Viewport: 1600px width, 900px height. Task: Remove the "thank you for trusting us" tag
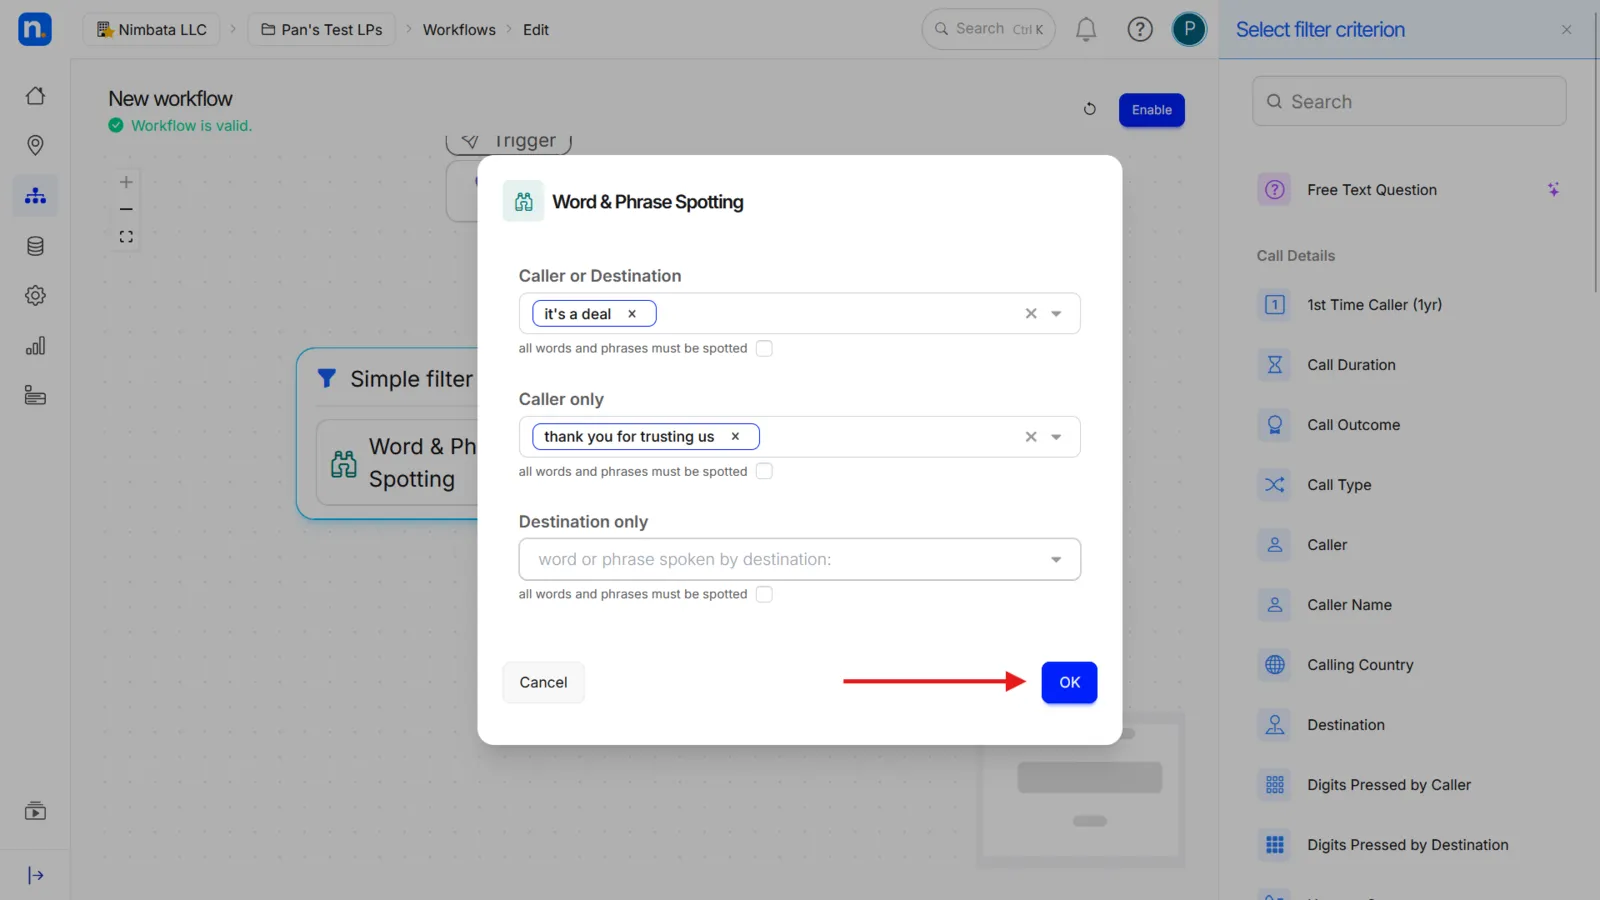pyautogui.click(x=735, y=437)
